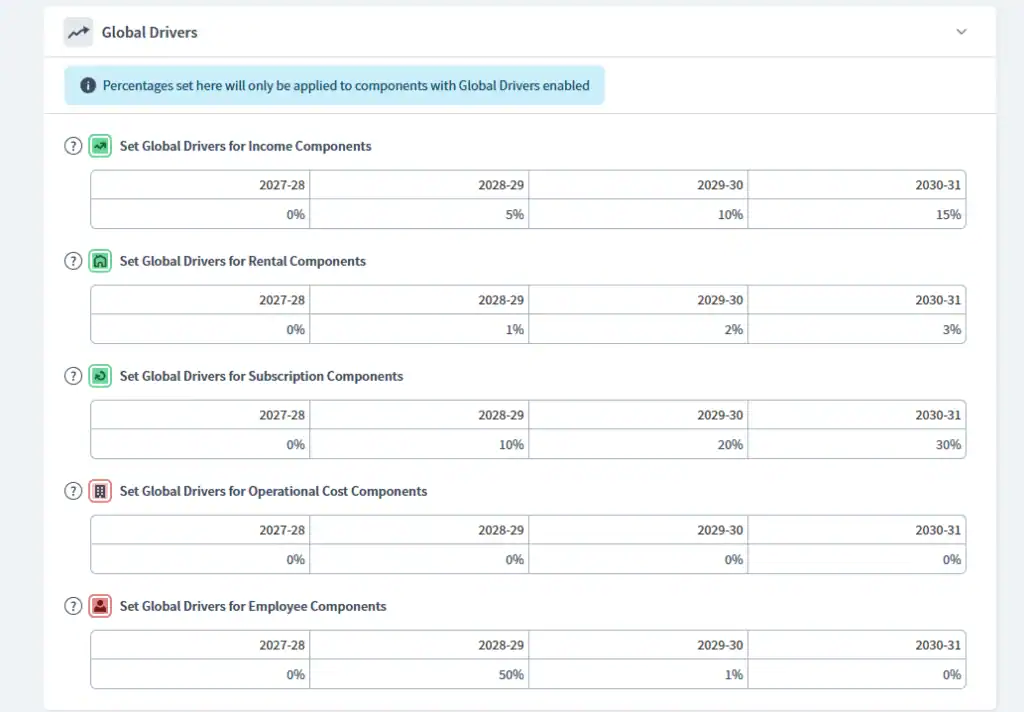
Task: Edit Income 2028-29 value of 5%
Action: (x=419, y=214)
